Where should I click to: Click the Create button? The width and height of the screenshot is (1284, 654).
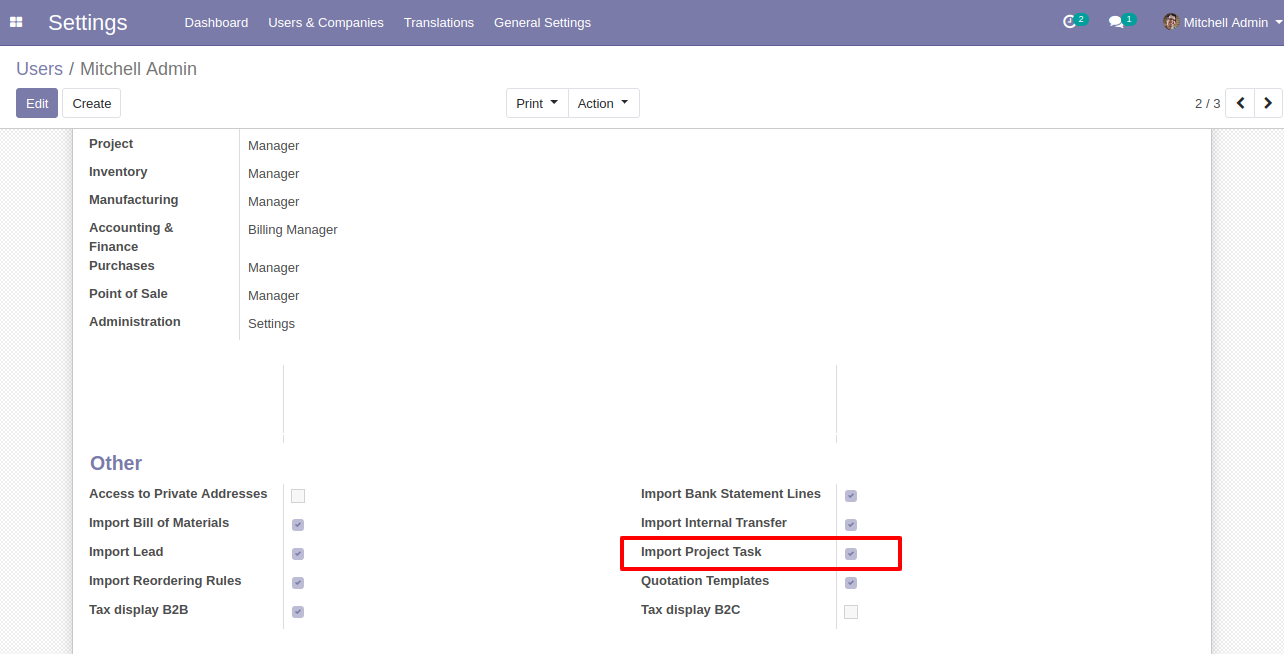click(92, 103)
